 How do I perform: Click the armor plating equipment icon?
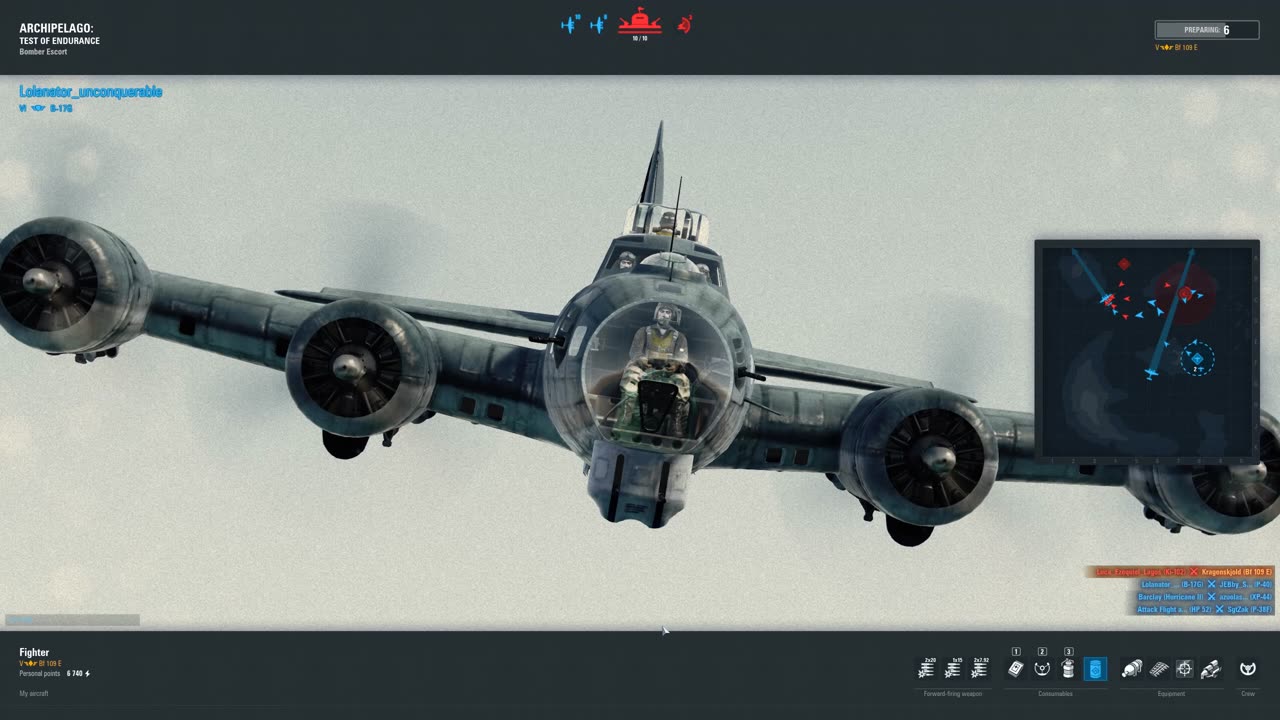click(x=1159, y=669)
